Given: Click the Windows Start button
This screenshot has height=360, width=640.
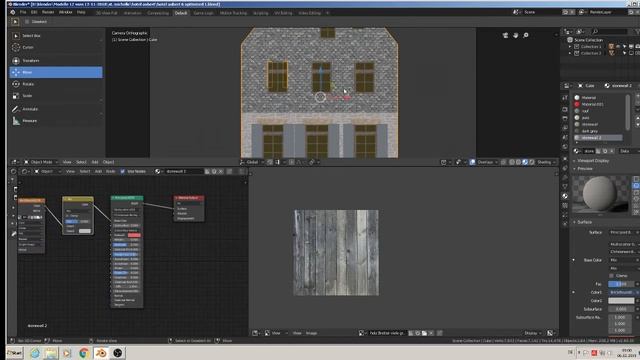Looking at the screenshot, I should coord(15,353).
